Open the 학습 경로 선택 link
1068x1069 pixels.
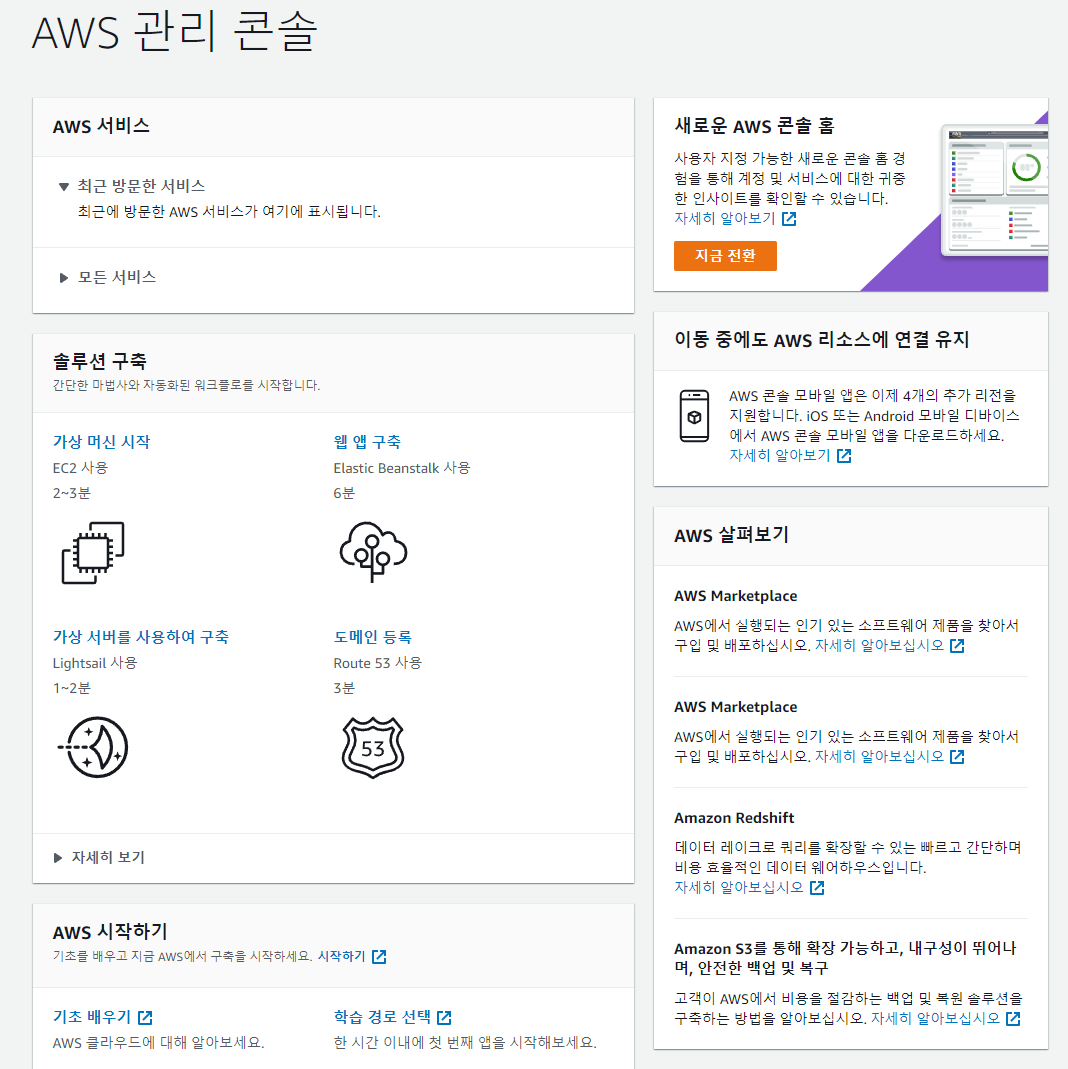pos(382,1017)
